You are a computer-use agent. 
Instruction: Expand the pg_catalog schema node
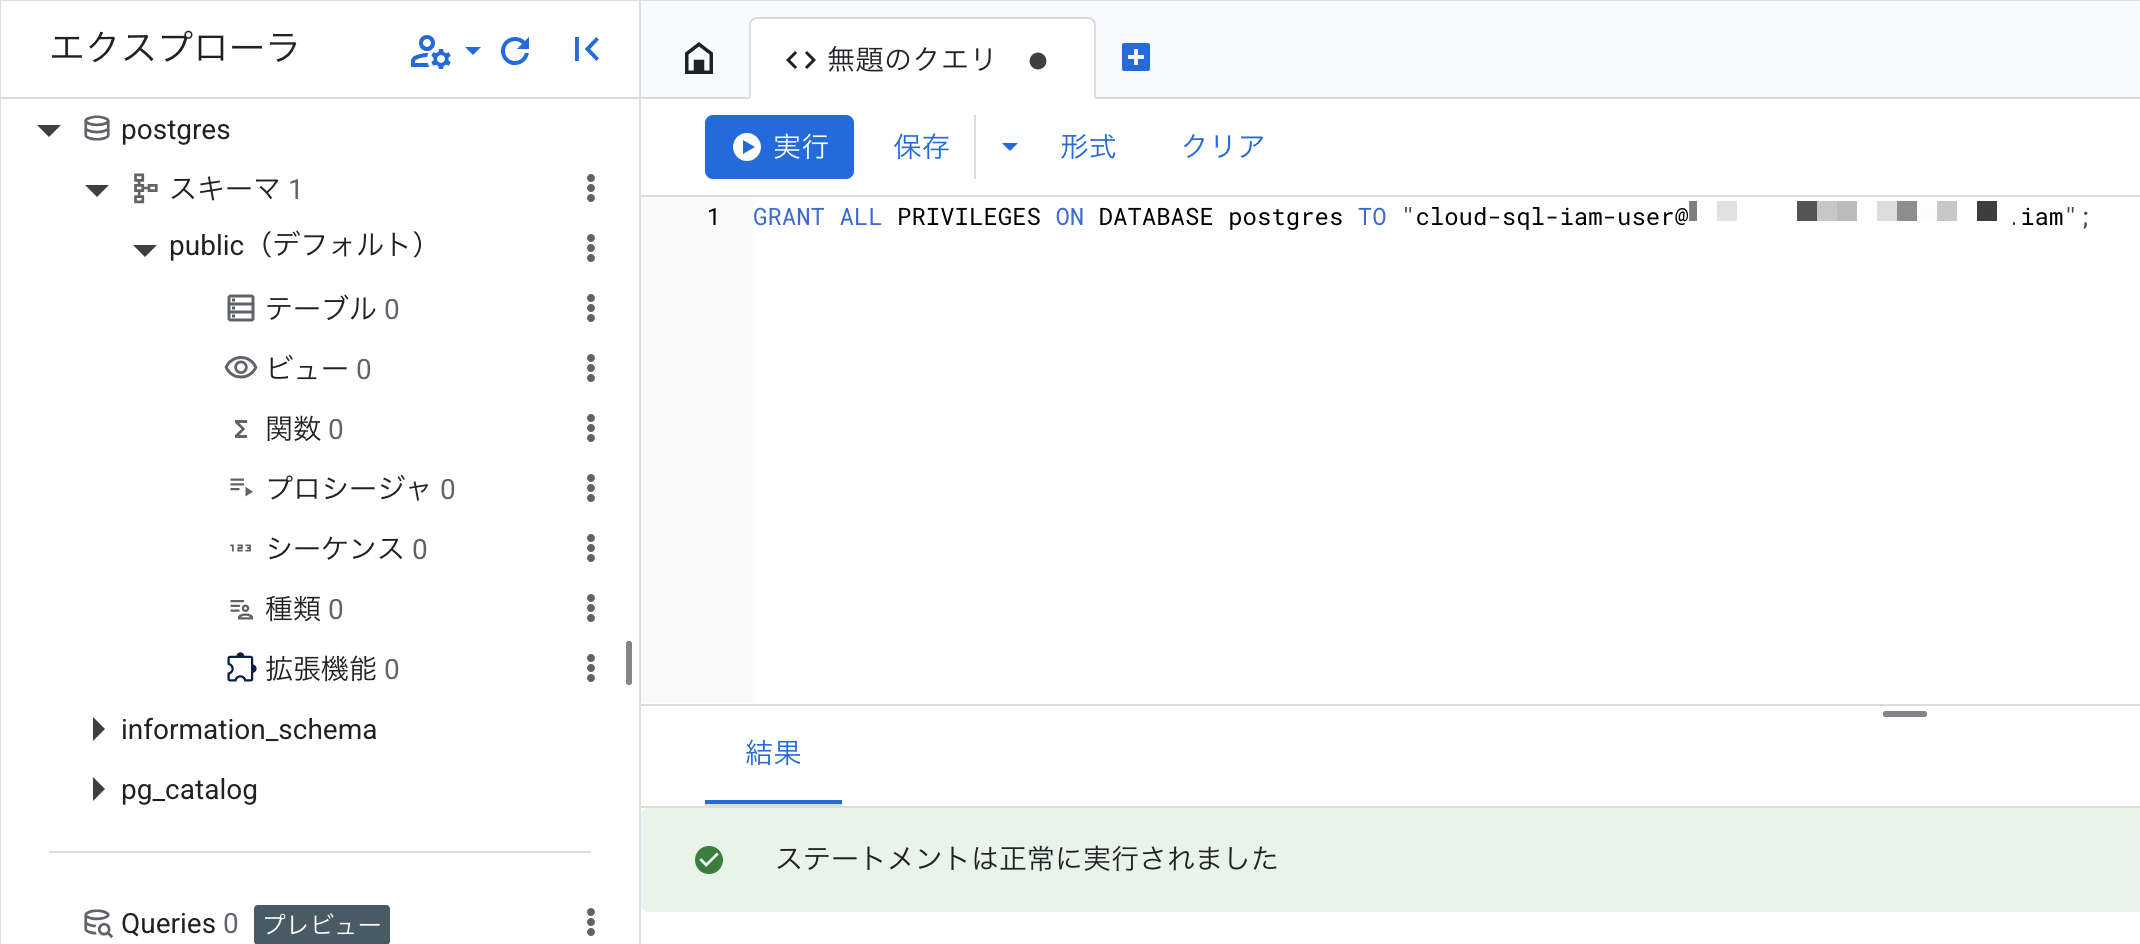[x=98, y=789]
